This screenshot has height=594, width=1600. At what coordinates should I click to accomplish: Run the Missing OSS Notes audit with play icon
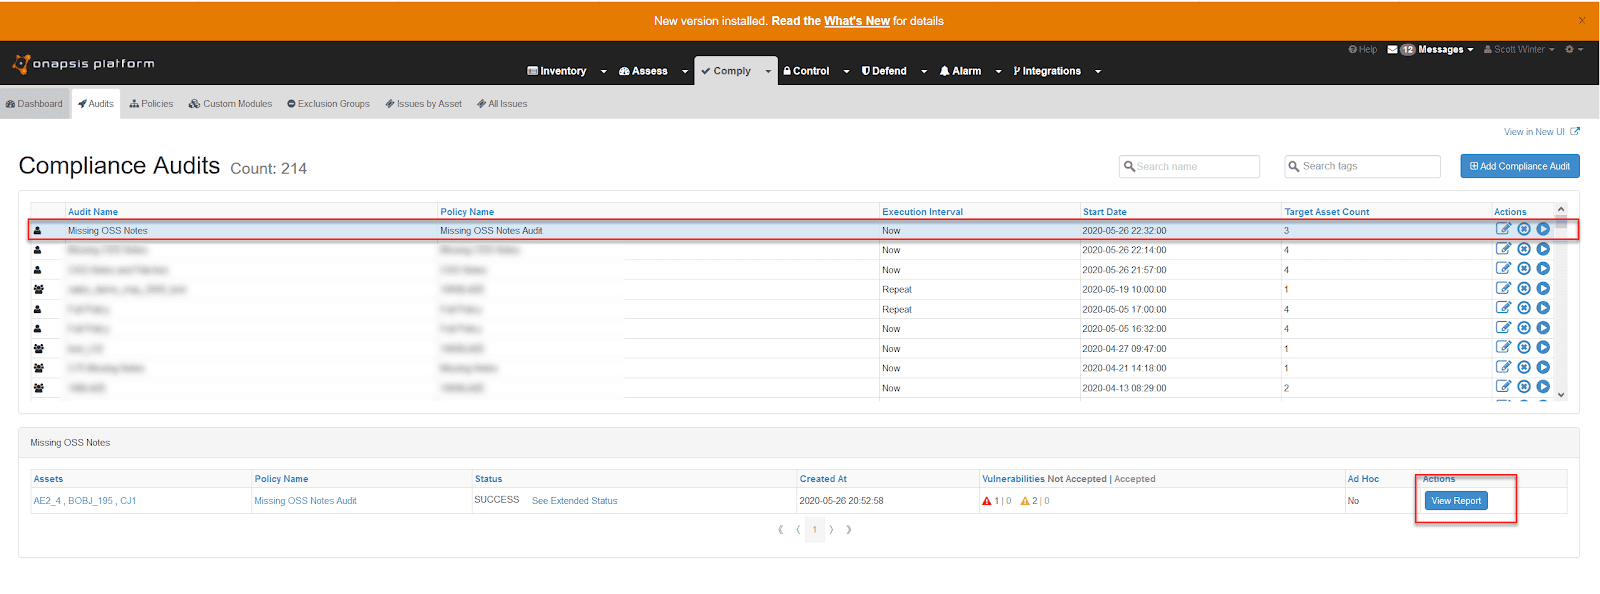point(1543,229)
